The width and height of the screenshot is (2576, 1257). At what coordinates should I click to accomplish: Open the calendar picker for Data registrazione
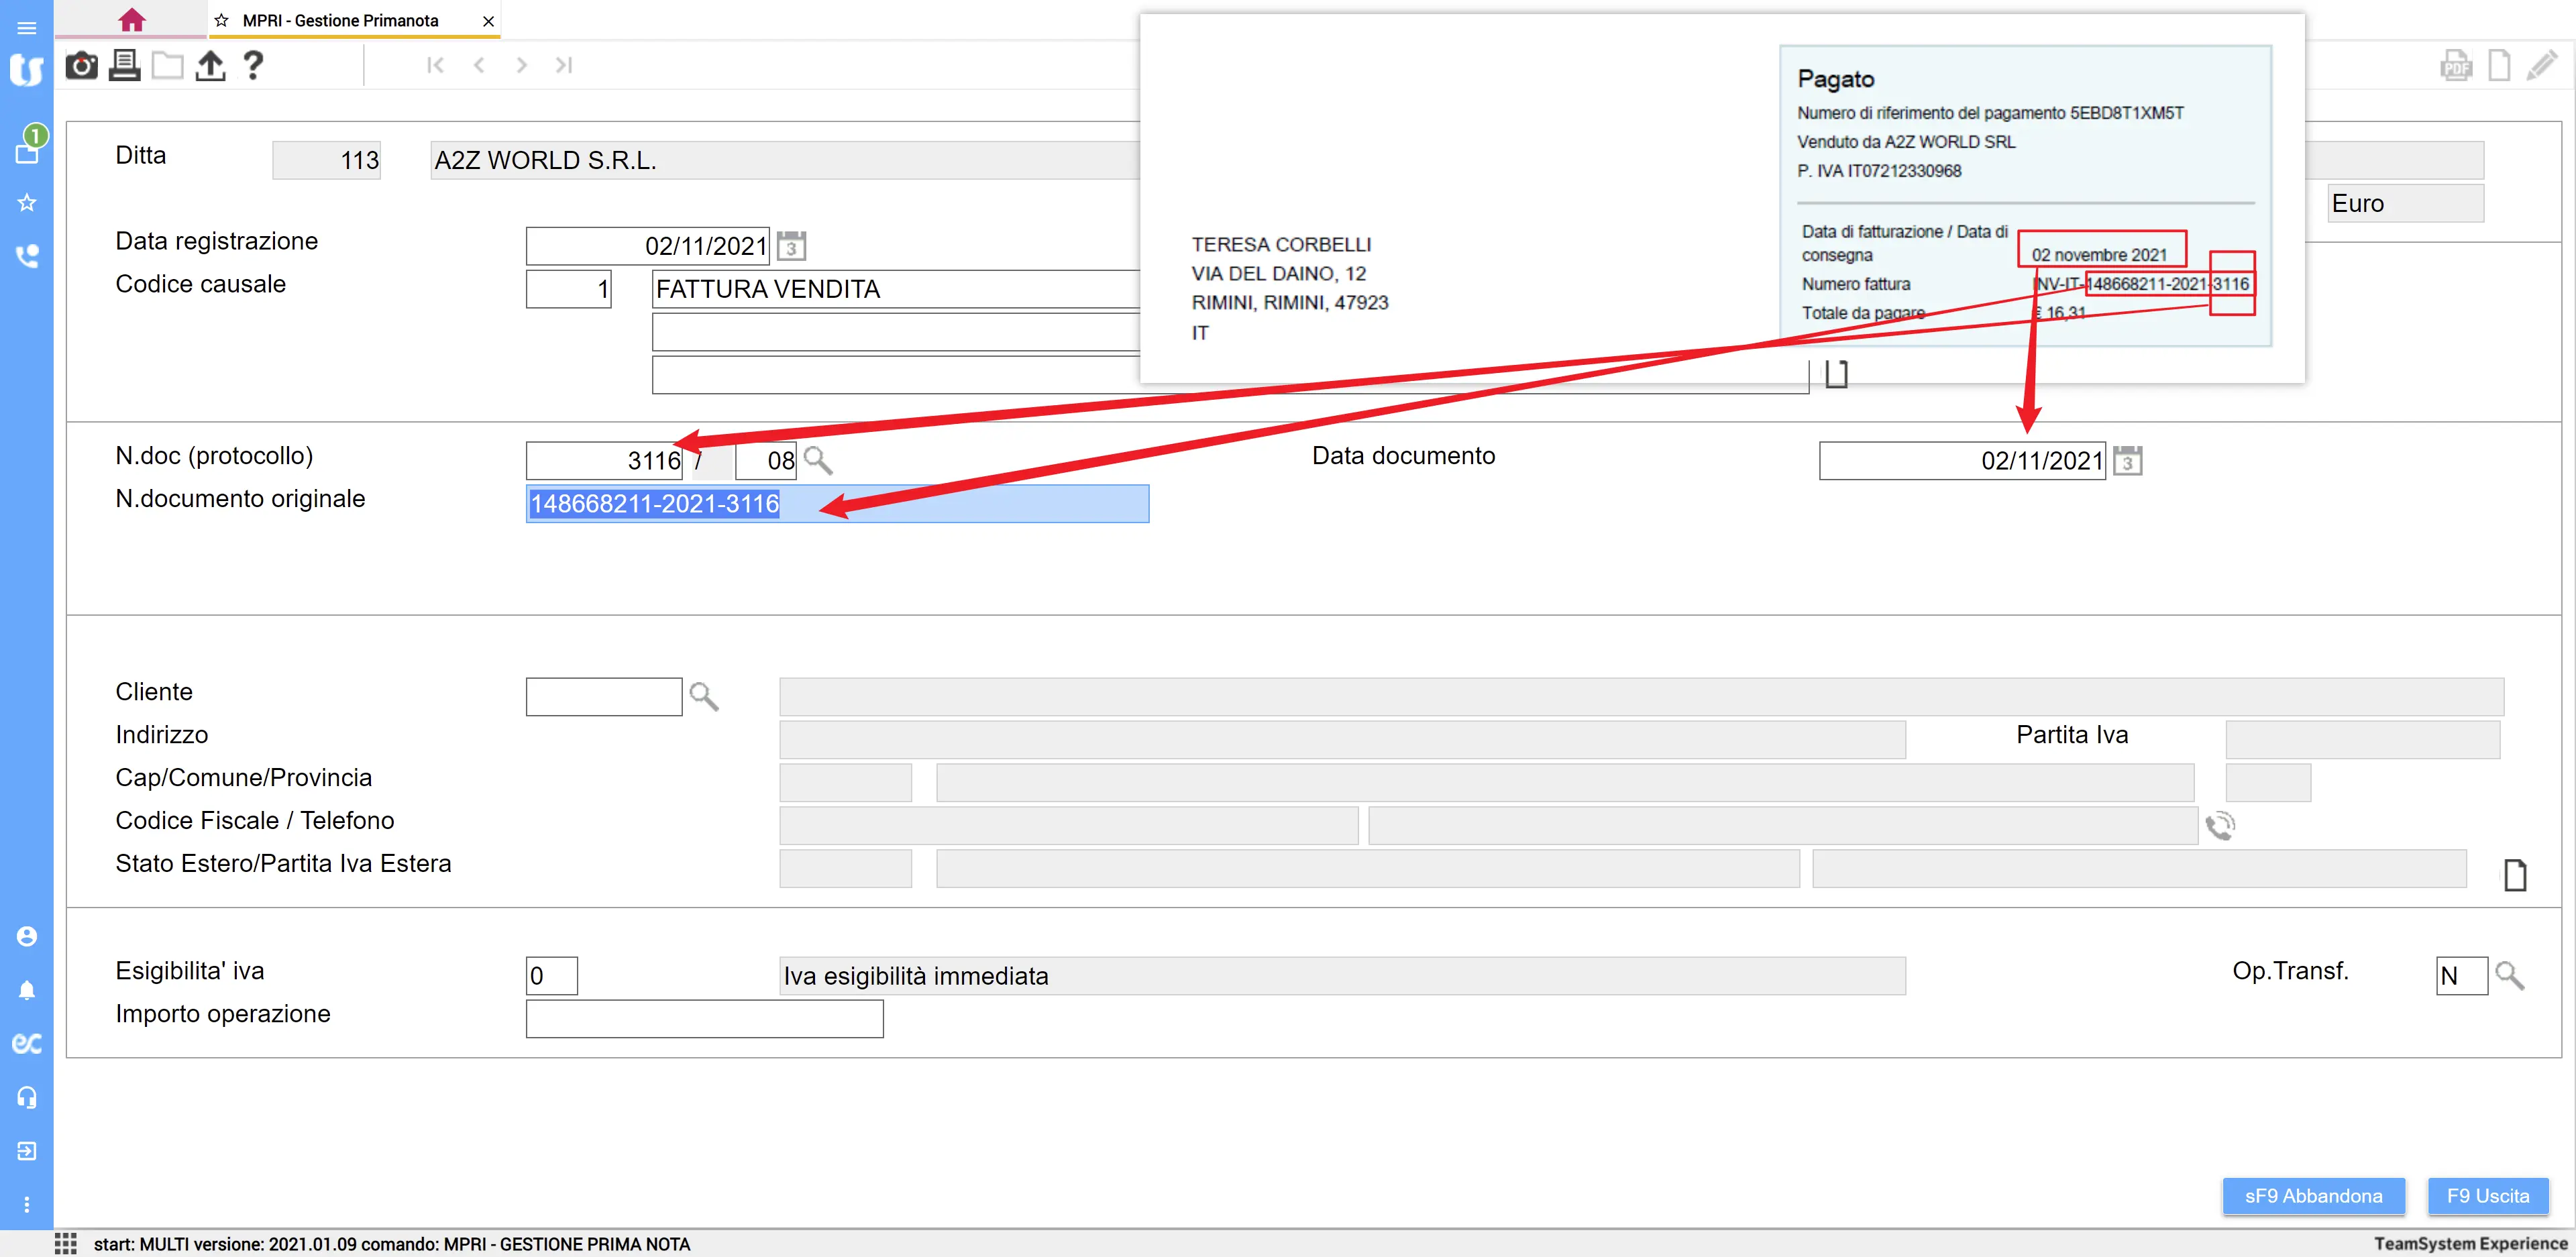tap(791, 246)
